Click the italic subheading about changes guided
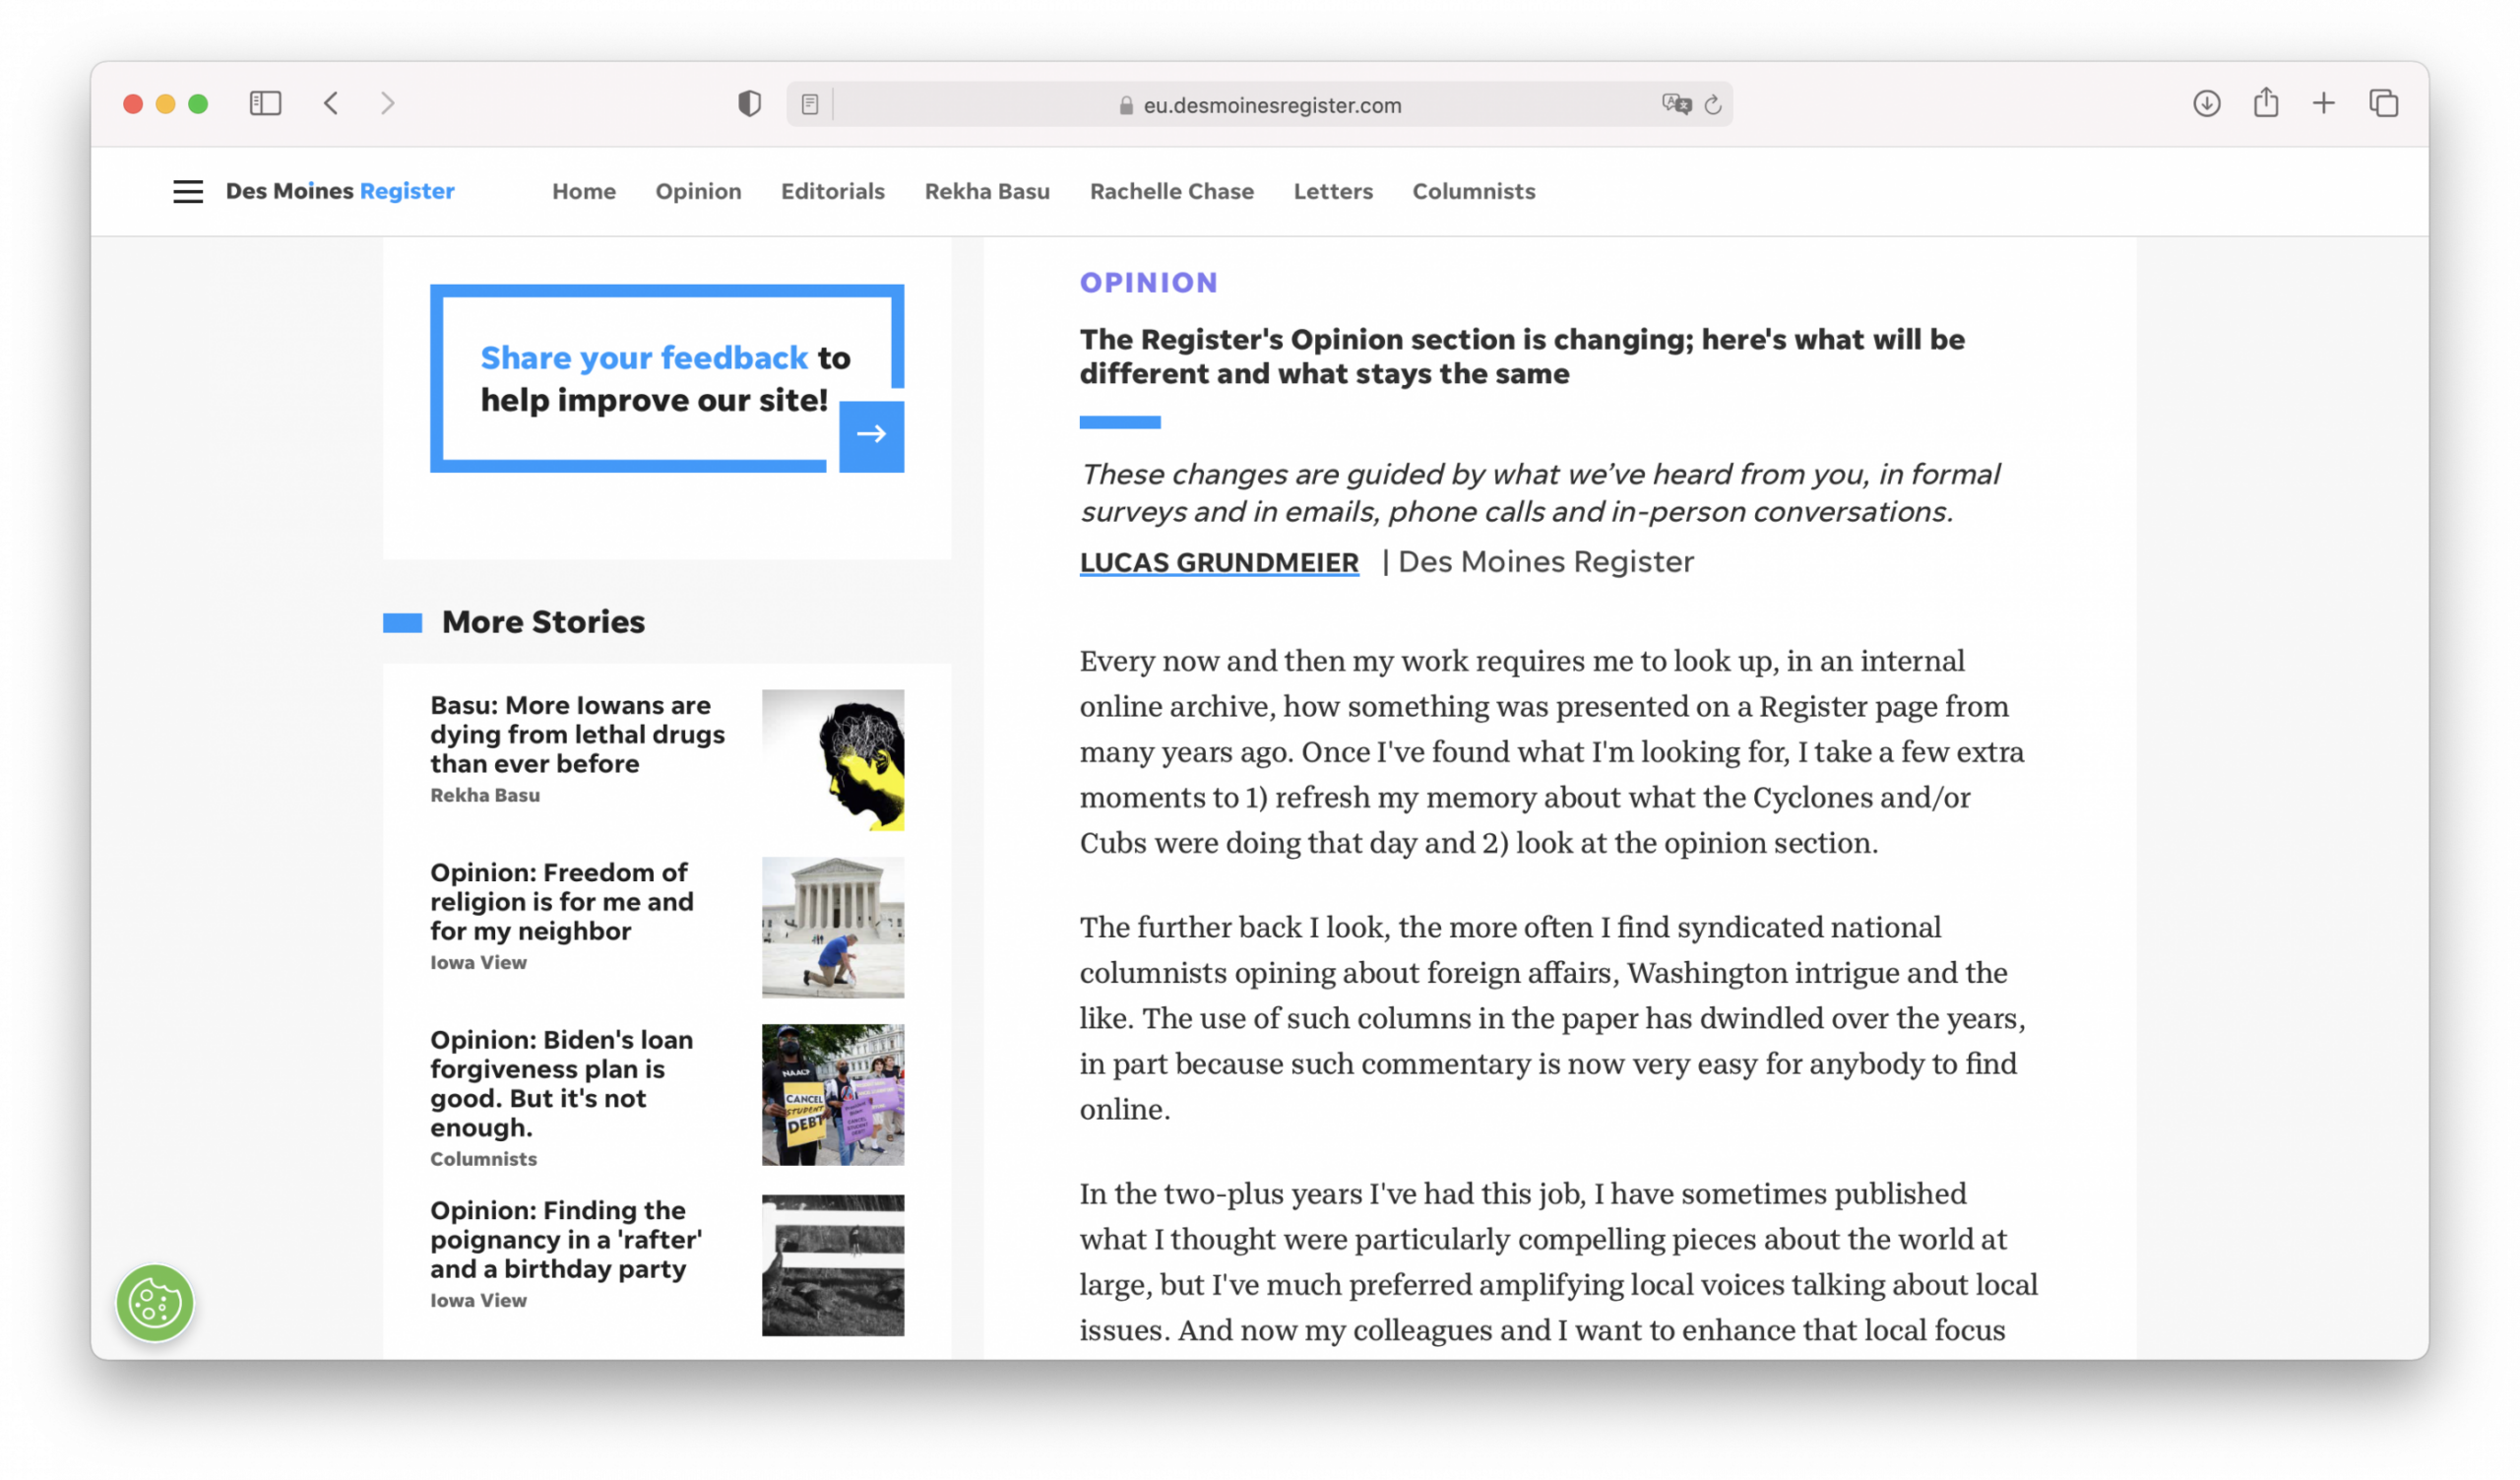This screenshot has width=2520, height=1480. 1540,492
